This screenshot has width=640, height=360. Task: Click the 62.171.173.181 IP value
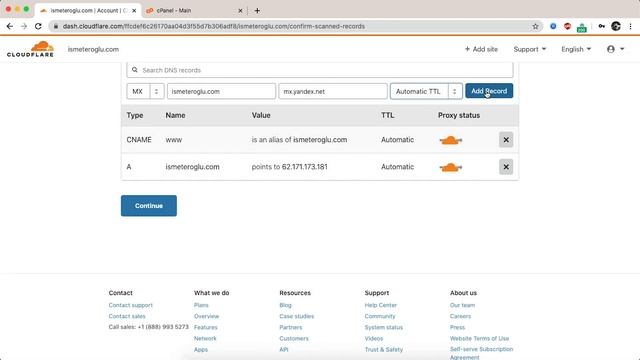pyautogui.click(x=304, y=167)
